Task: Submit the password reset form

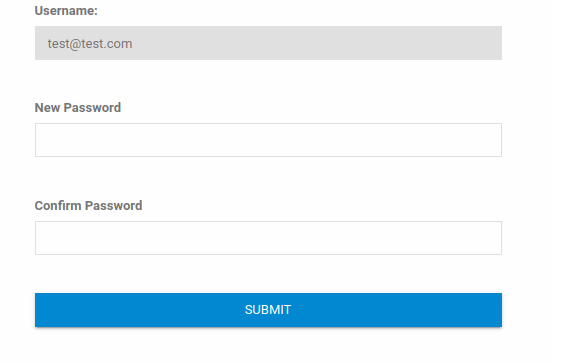Action: click(268, 310)
